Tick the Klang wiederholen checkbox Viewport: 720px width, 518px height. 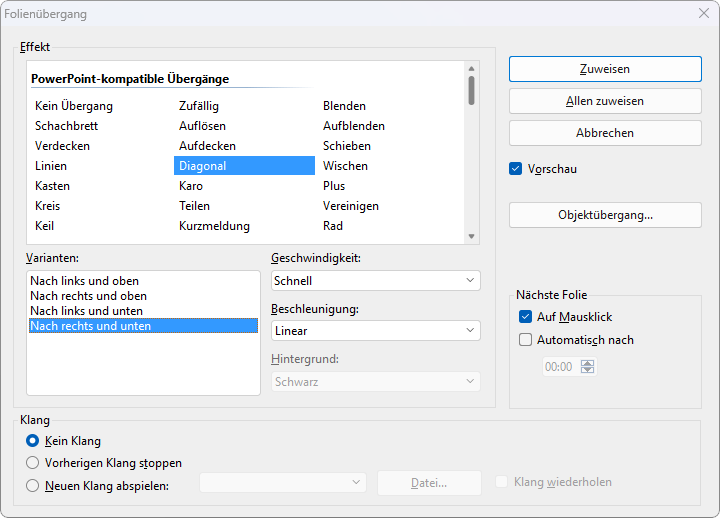502,482
